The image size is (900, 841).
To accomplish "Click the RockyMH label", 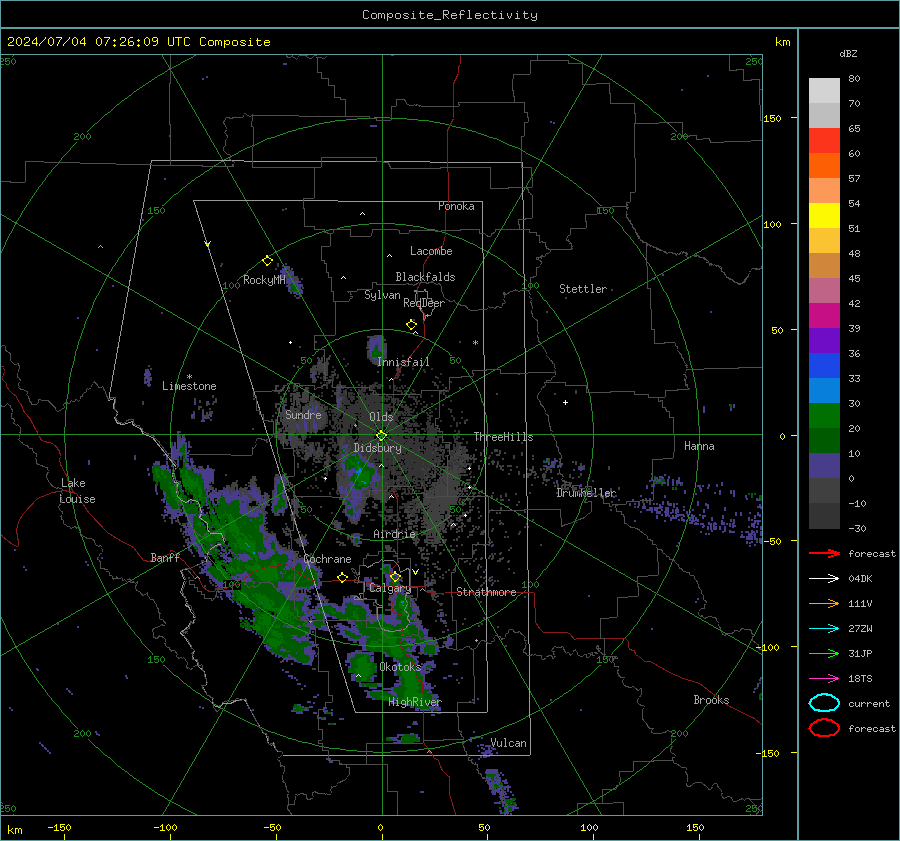I will coord(264,280).
